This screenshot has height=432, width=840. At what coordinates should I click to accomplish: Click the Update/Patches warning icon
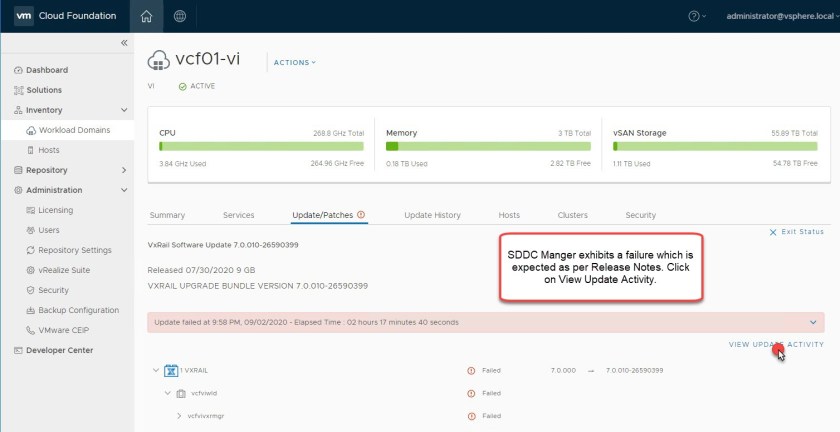[x=361, y=214]
